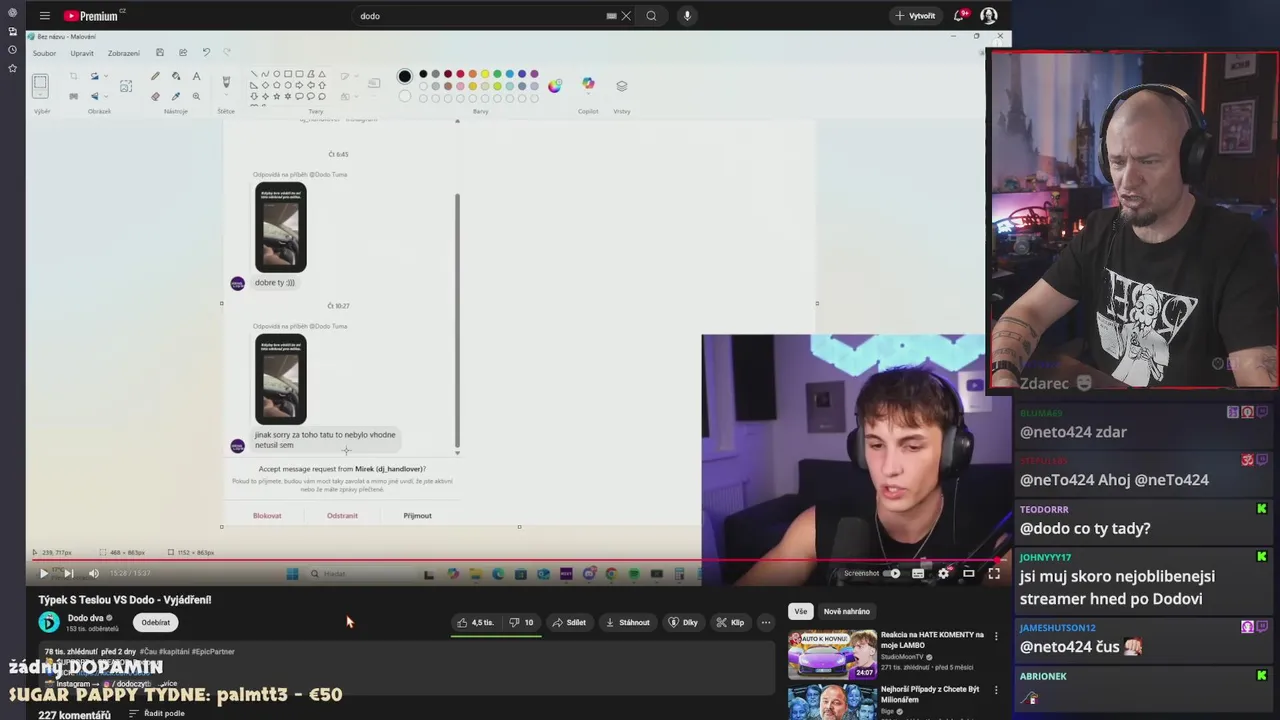Enter fullscreen mode

(994, 573)
